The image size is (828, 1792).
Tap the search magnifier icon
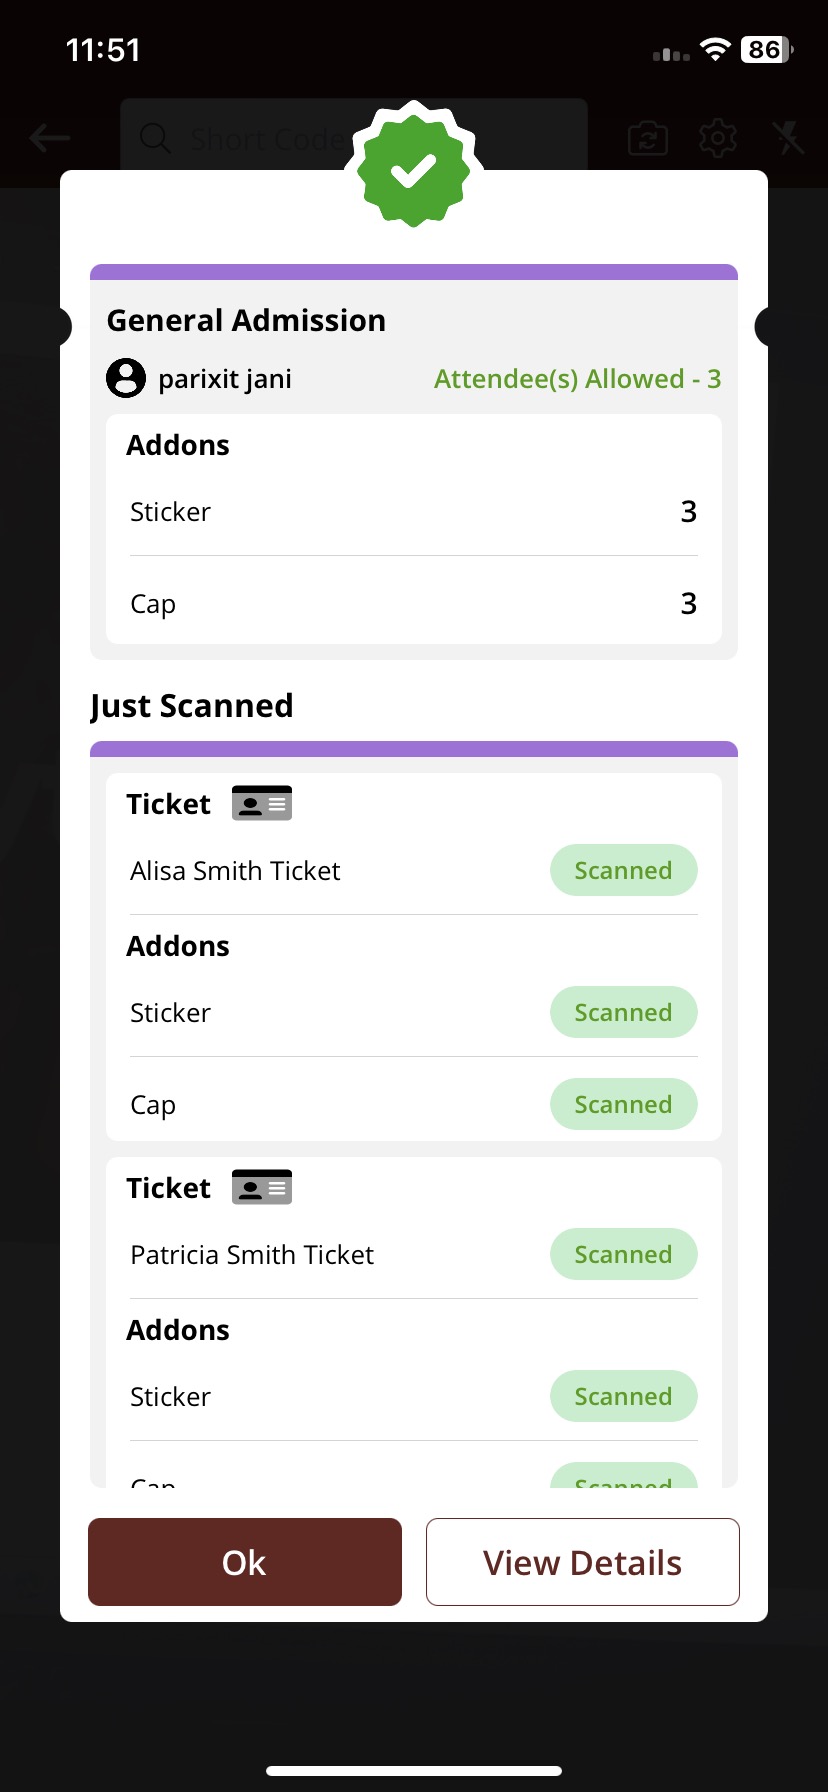pyautogui.click(x=155, y=138)
